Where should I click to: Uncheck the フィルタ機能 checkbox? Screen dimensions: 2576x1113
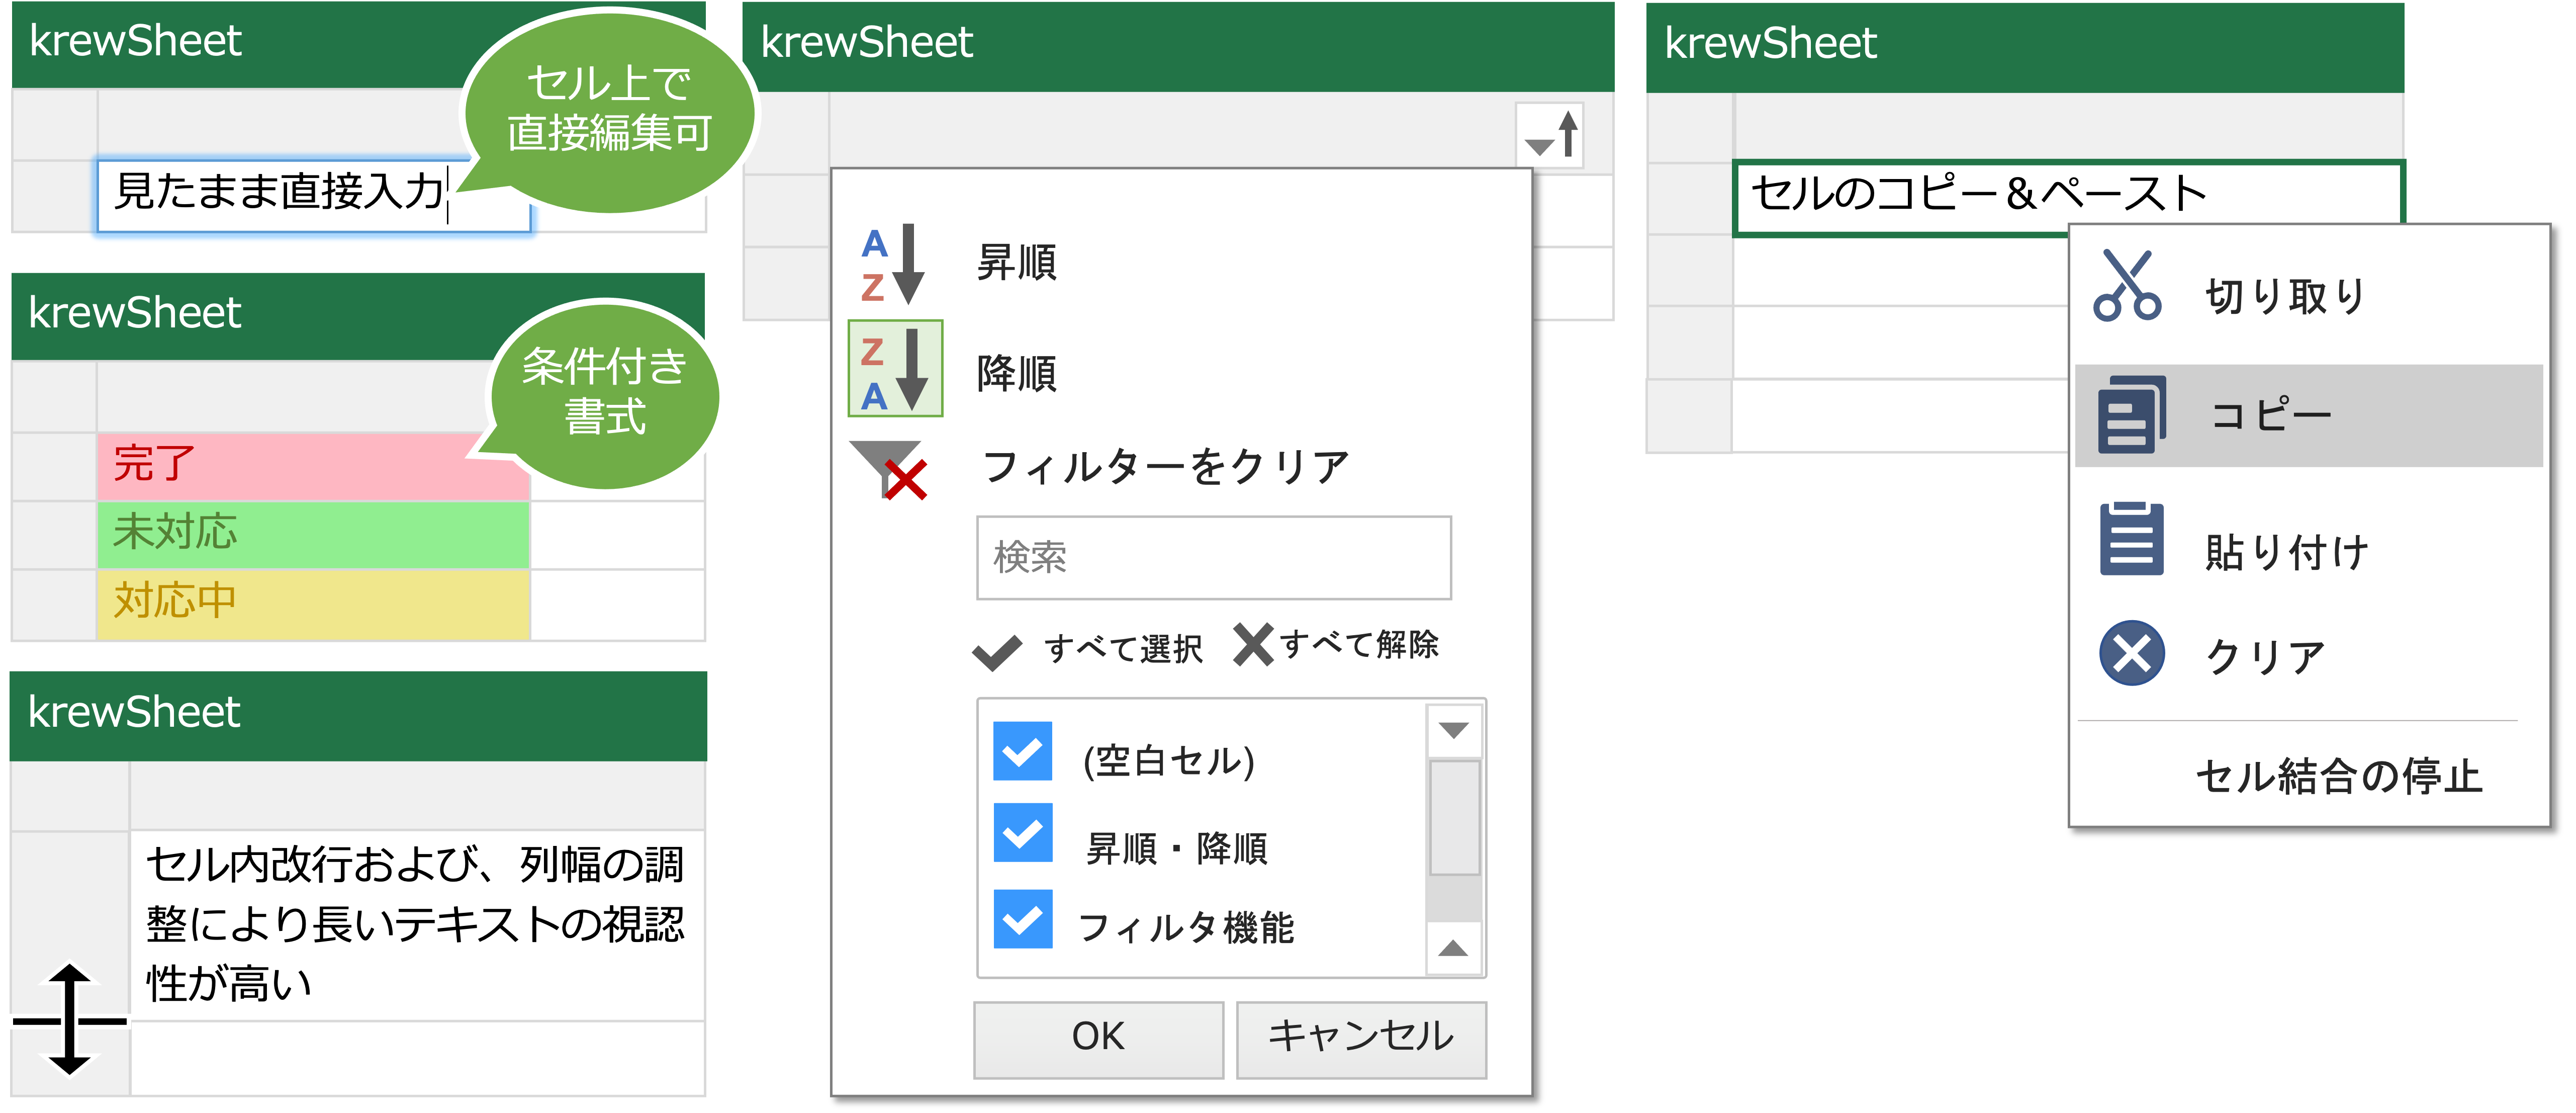[1022, 919]
